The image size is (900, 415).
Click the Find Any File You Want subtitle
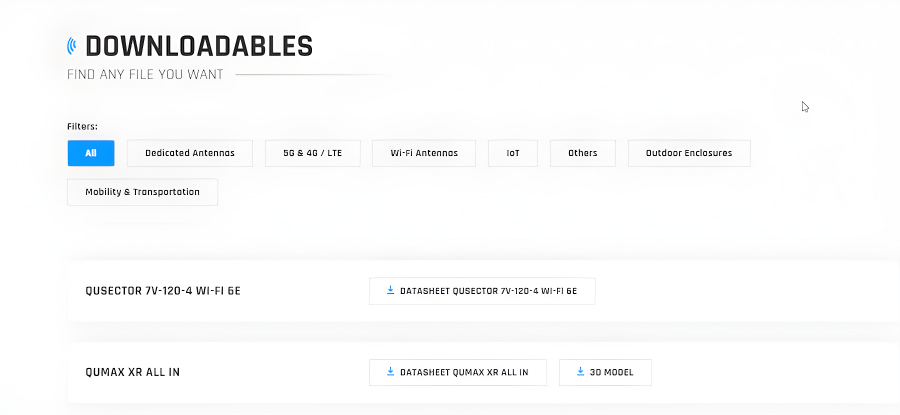(x=145, y=75)
